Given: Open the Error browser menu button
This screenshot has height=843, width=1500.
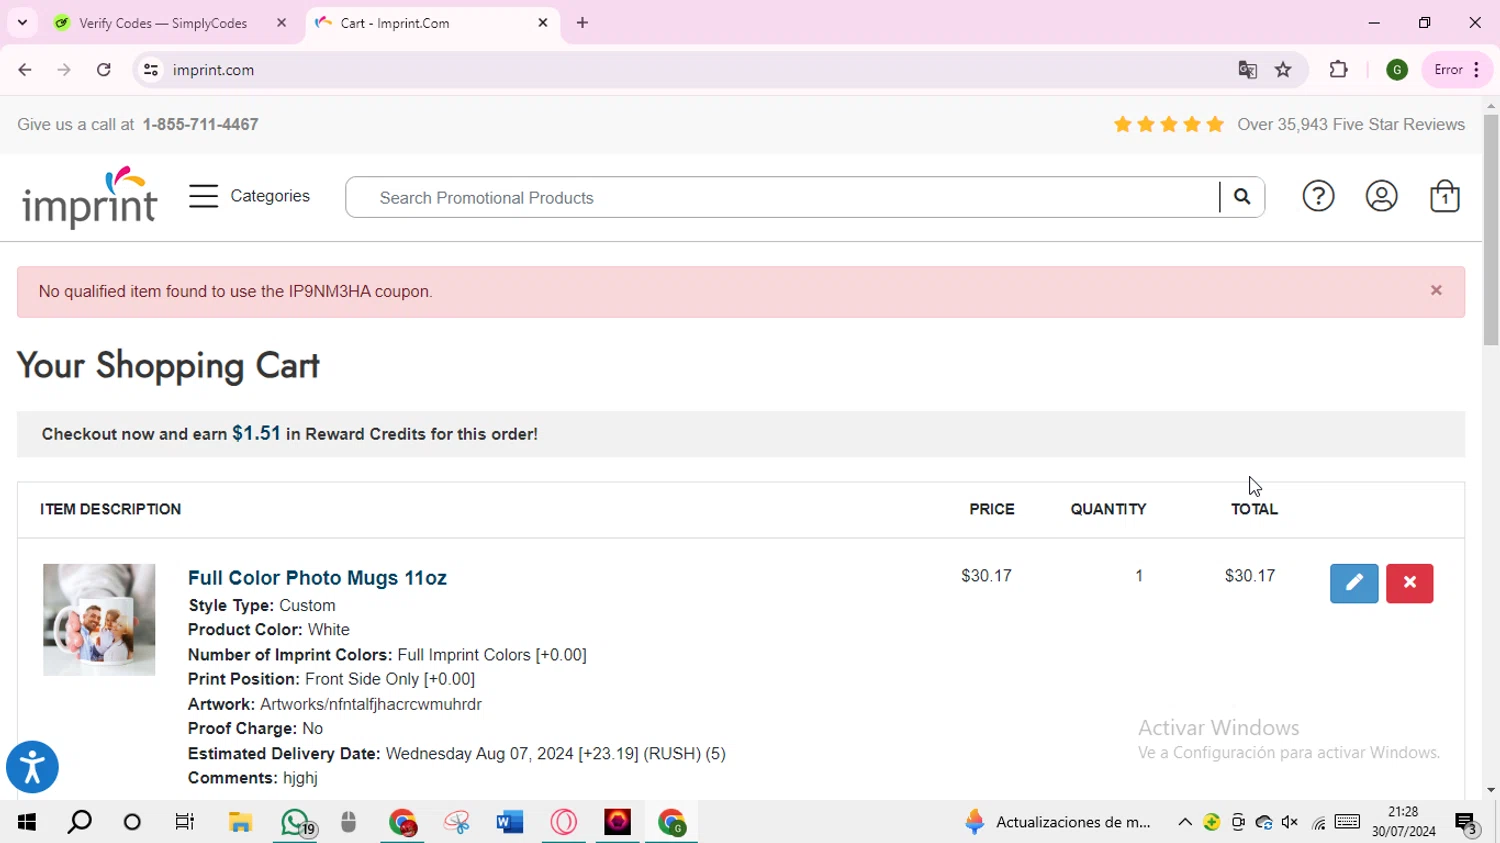Looking at the screenshot, I should pyautogui.click(x=1457, y=70).
